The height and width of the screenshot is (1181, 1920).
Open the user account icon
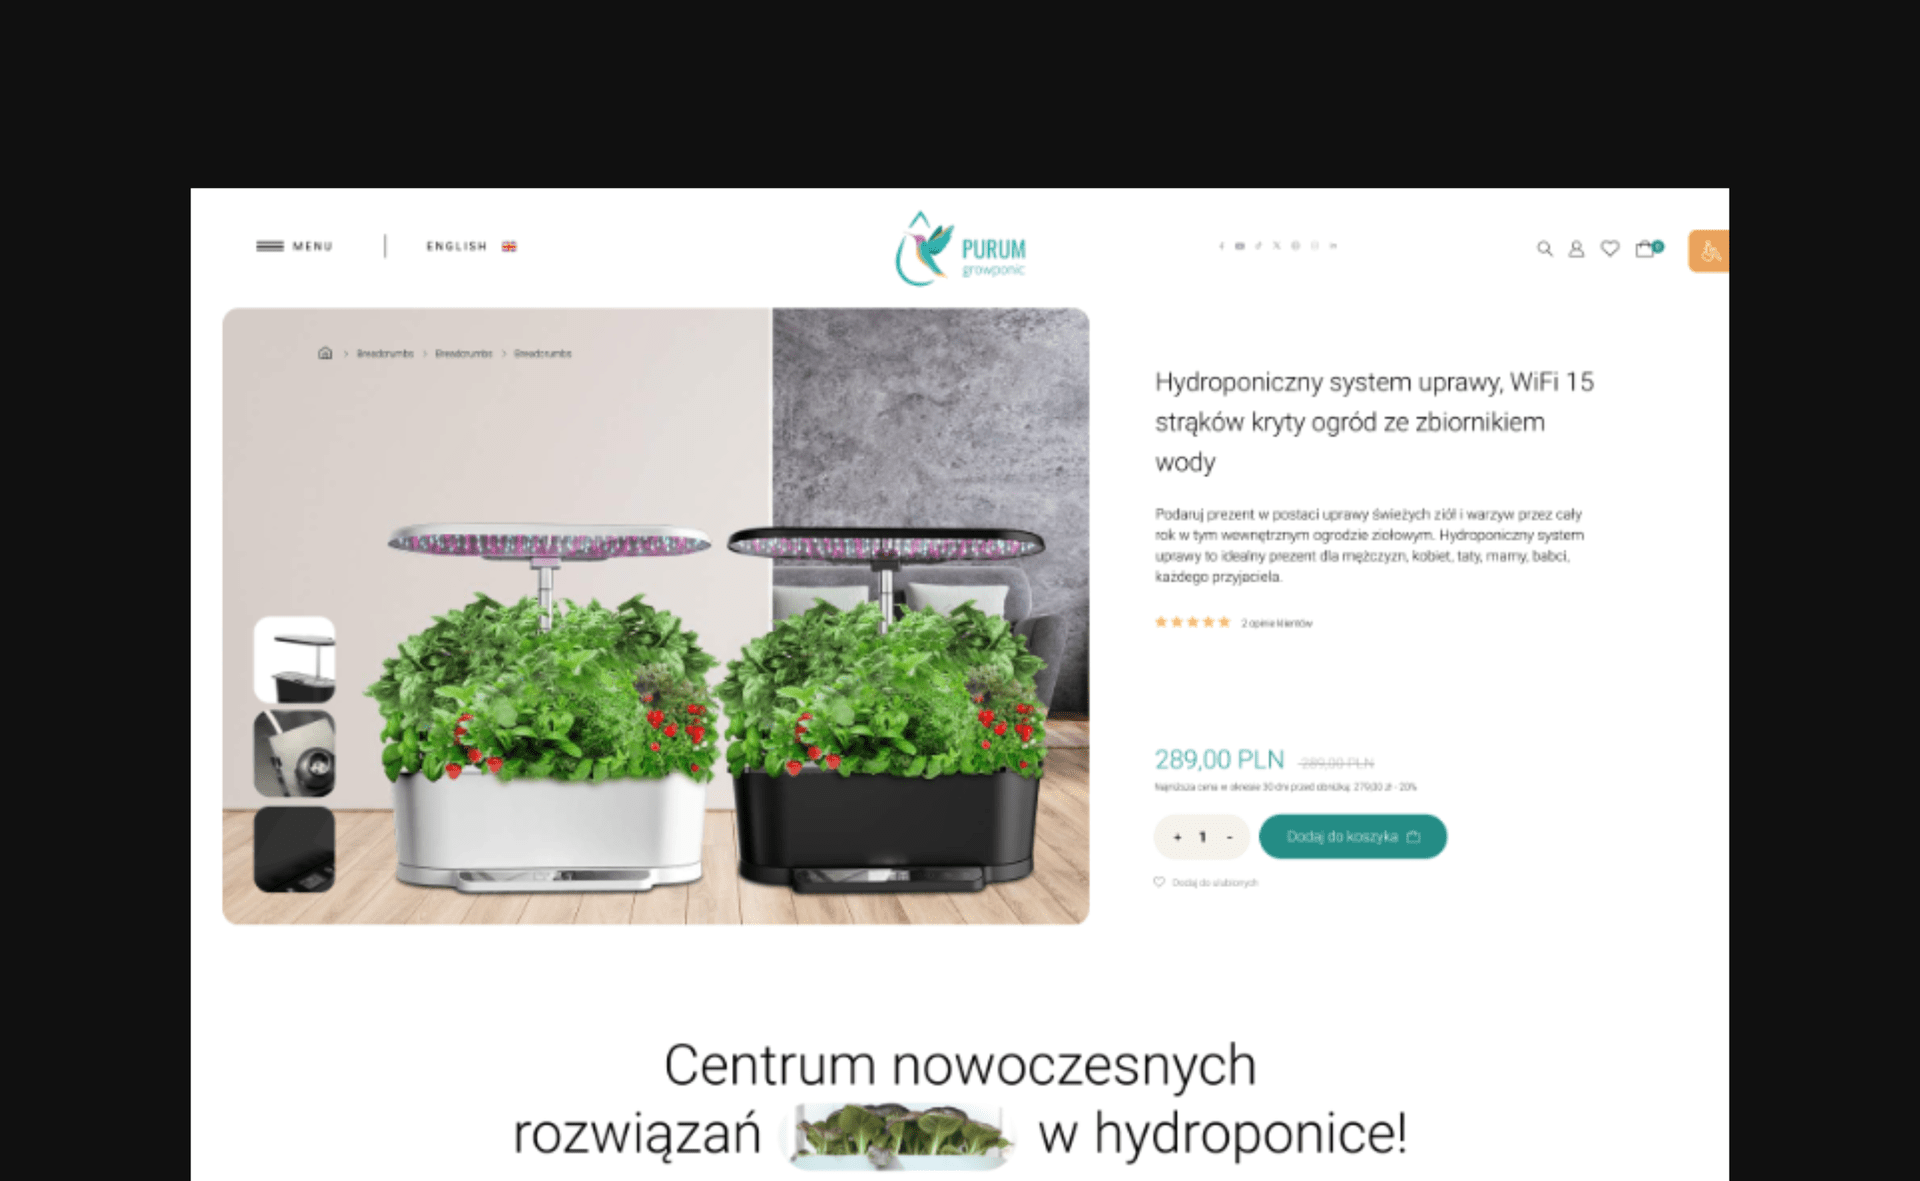coord(1576,249)
